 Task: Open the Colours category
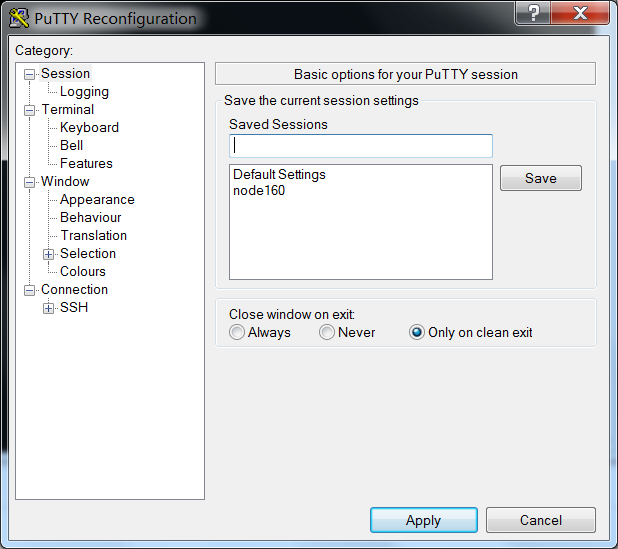click(83, 271)
